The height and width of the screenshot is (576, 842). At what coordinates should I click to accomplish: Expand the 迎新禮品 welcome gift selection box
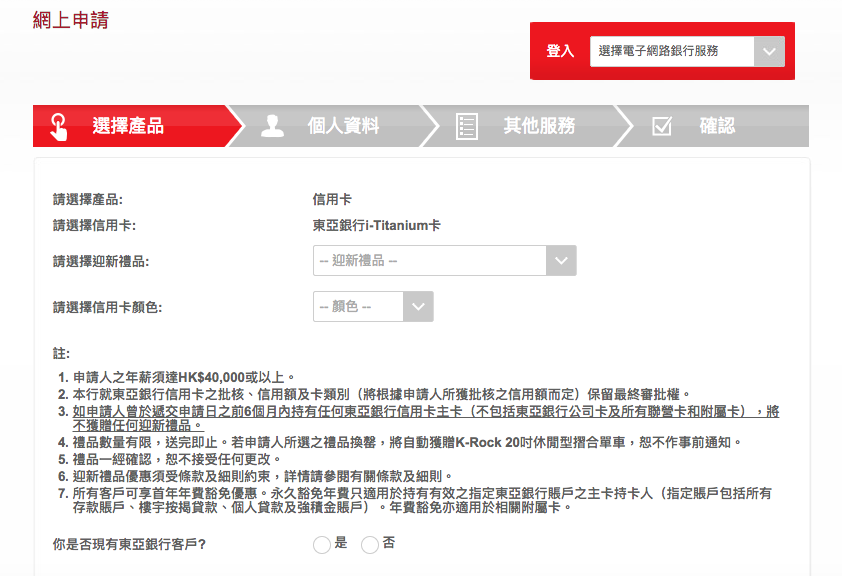(430, 261)
